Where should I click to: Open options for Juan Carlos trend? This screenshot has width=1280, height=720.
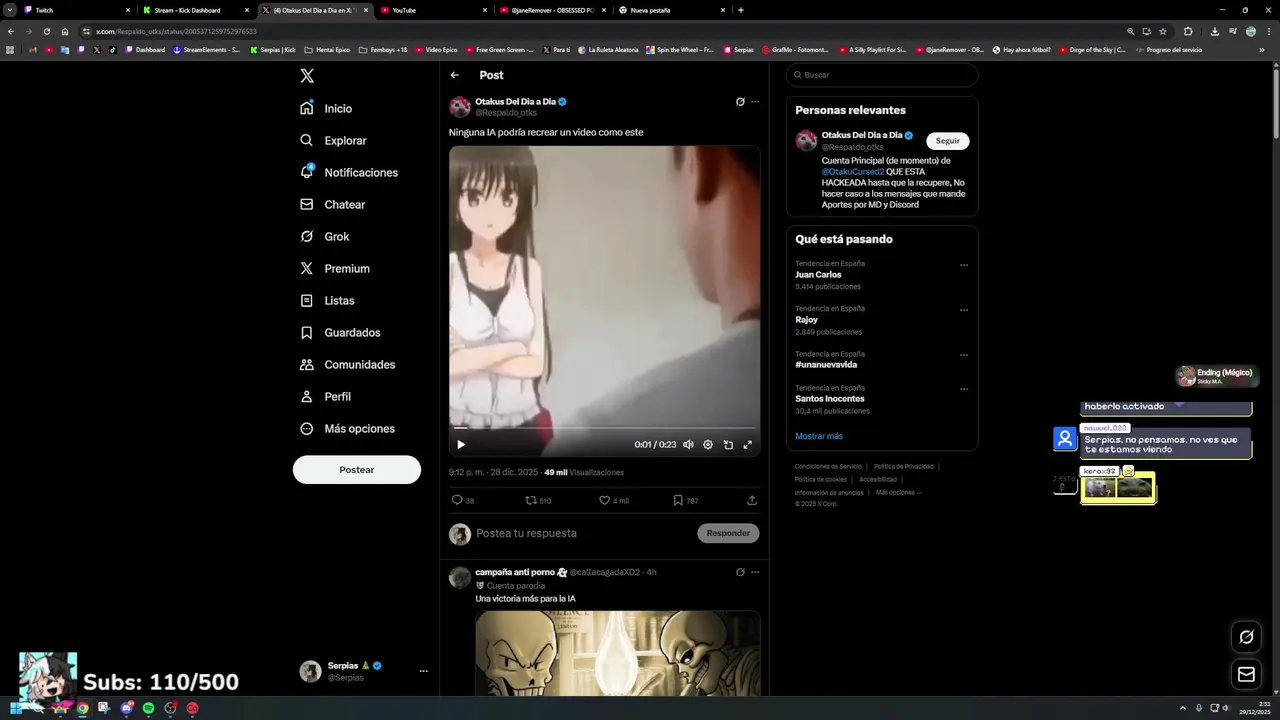click(964, 265)
